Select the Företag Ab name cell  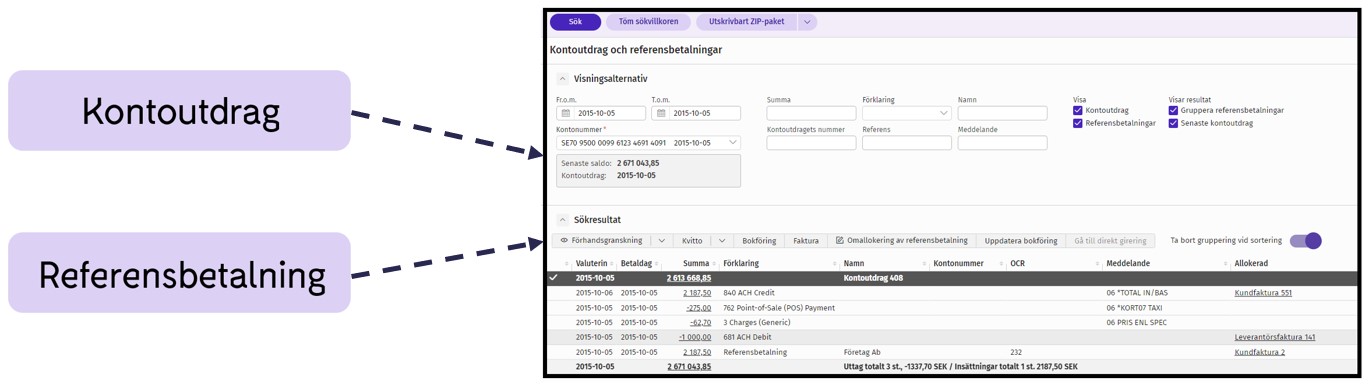tap(862, 353)
